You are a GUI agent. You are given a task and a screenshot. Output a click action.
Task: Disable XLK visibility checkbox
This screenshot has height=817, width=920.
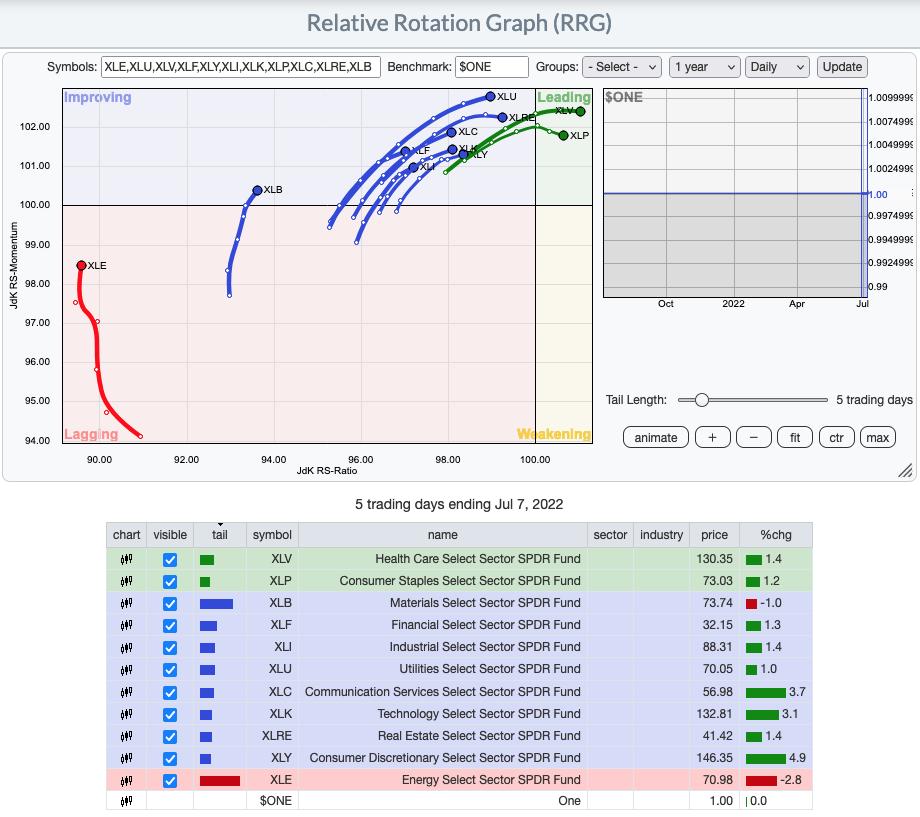click(x=170, y=715)
